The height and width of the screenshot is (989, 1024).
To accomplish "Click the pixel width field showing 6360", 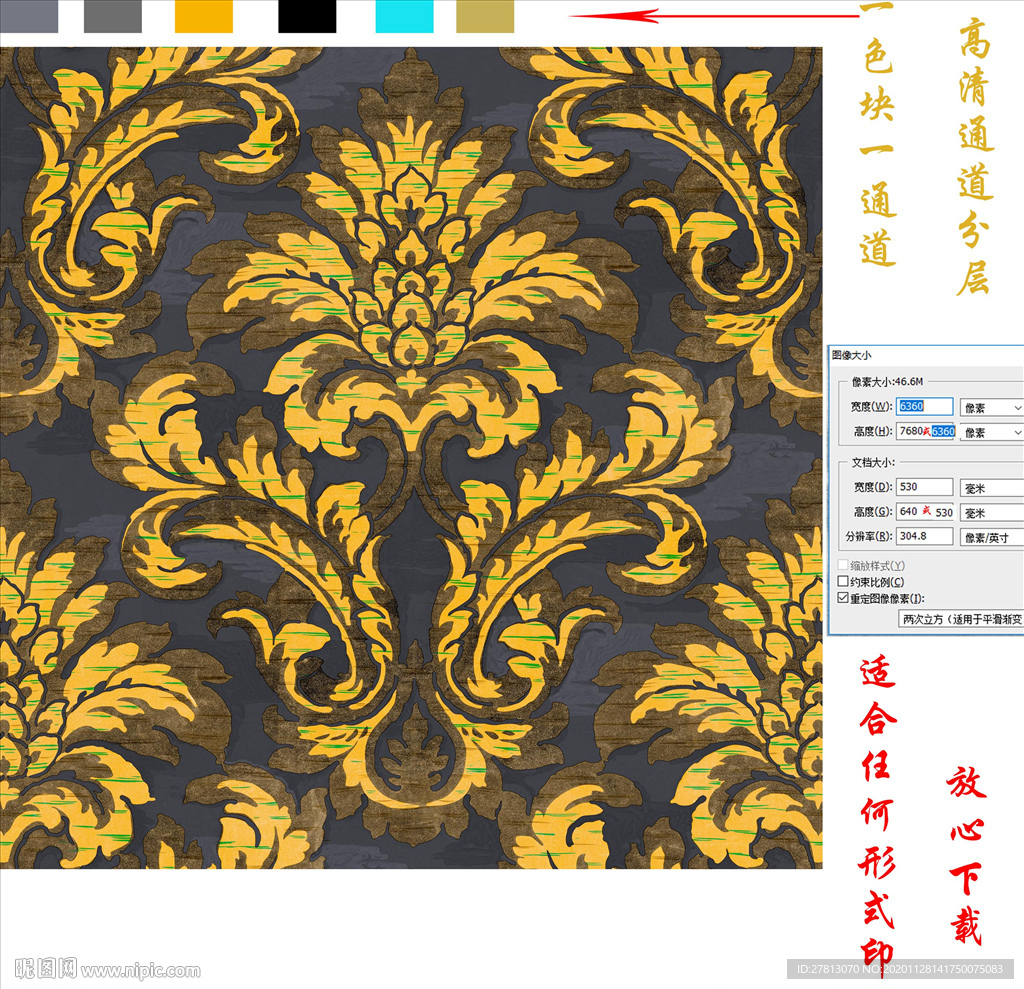I will click(924, 406).
